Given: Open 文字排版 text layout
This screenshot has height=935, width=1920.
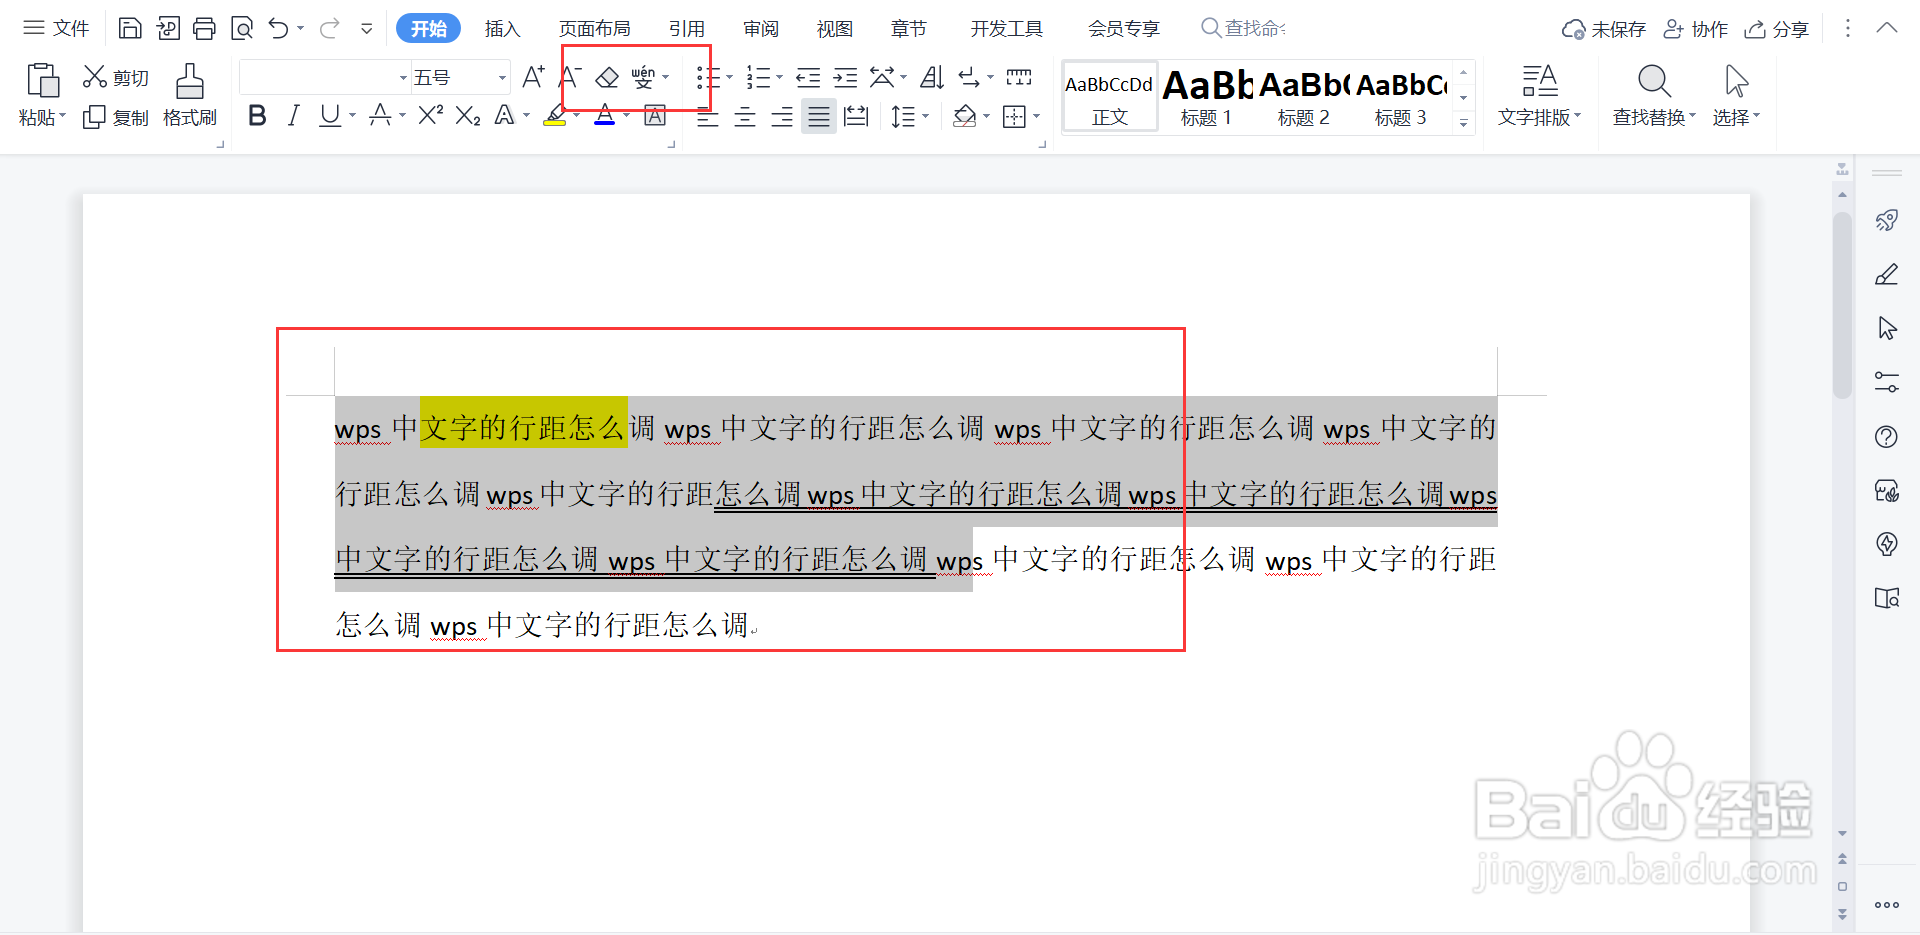Looking at the screenshot, I should 1539,96.
